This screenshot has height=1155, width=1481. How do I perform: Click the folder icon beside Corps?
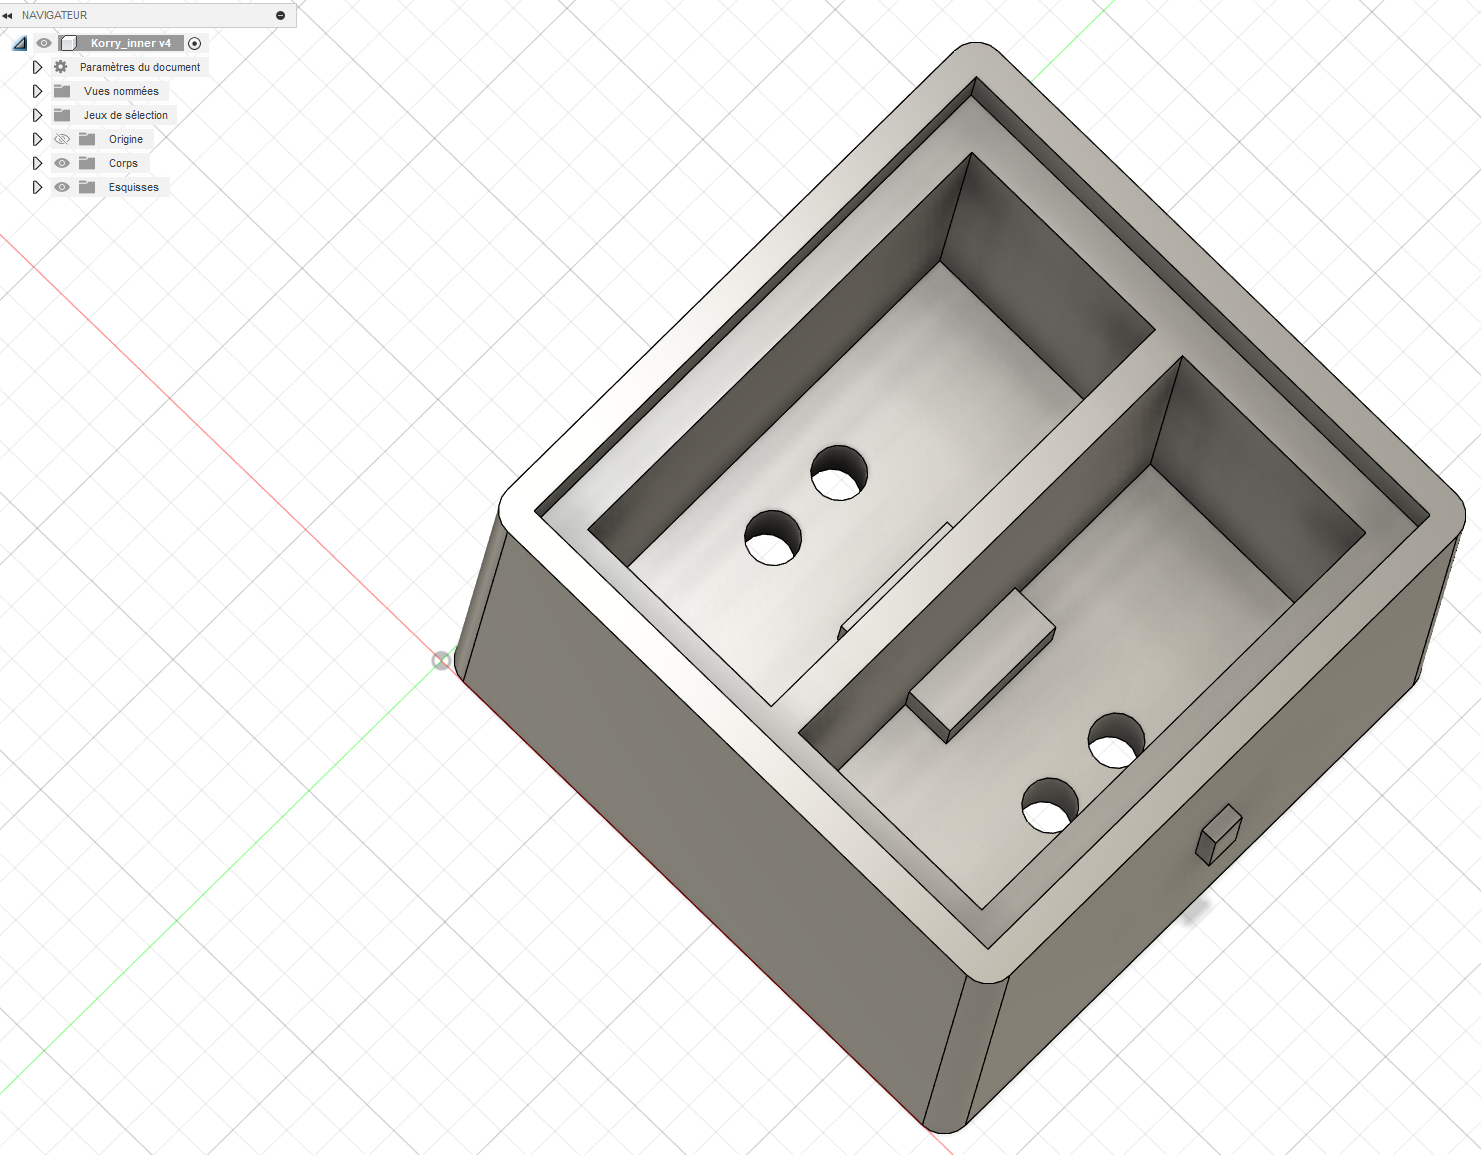(x=87, y=163)
